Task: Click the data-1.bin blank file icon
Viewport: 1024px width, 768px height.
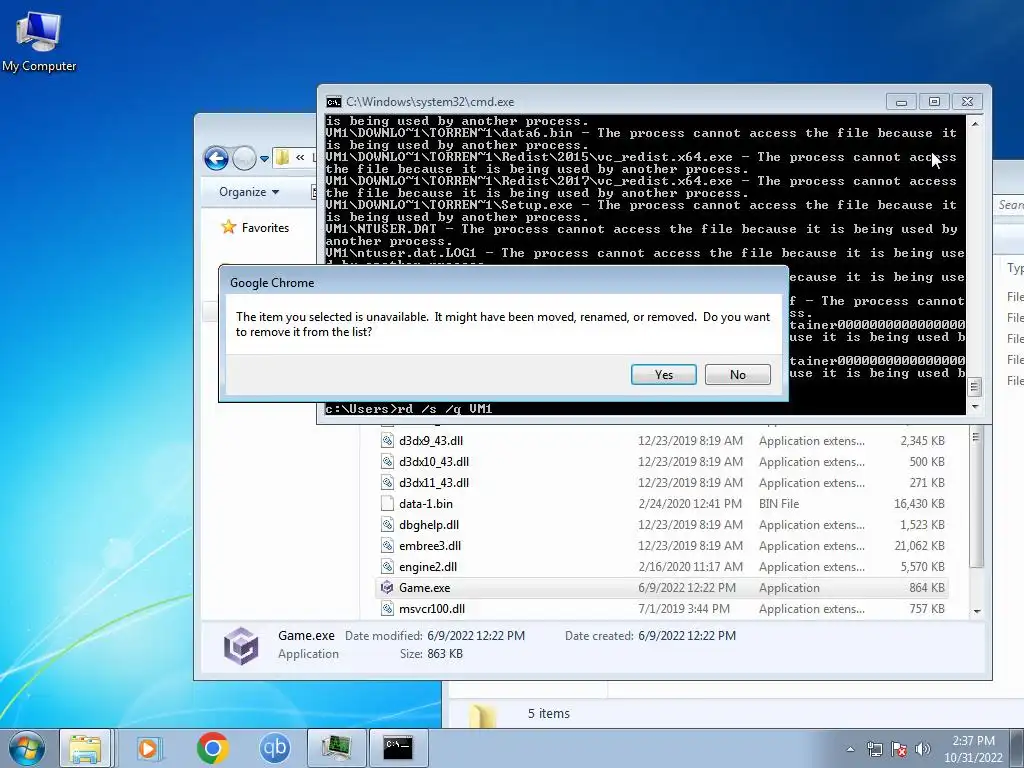Action: (387, 504)
